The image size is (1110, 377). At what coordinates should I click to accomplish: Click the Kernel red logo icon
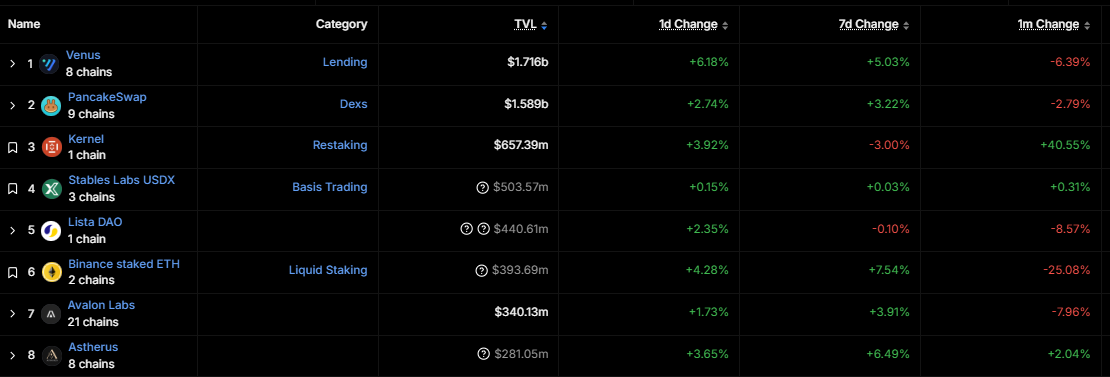click(x=51, y=147)
